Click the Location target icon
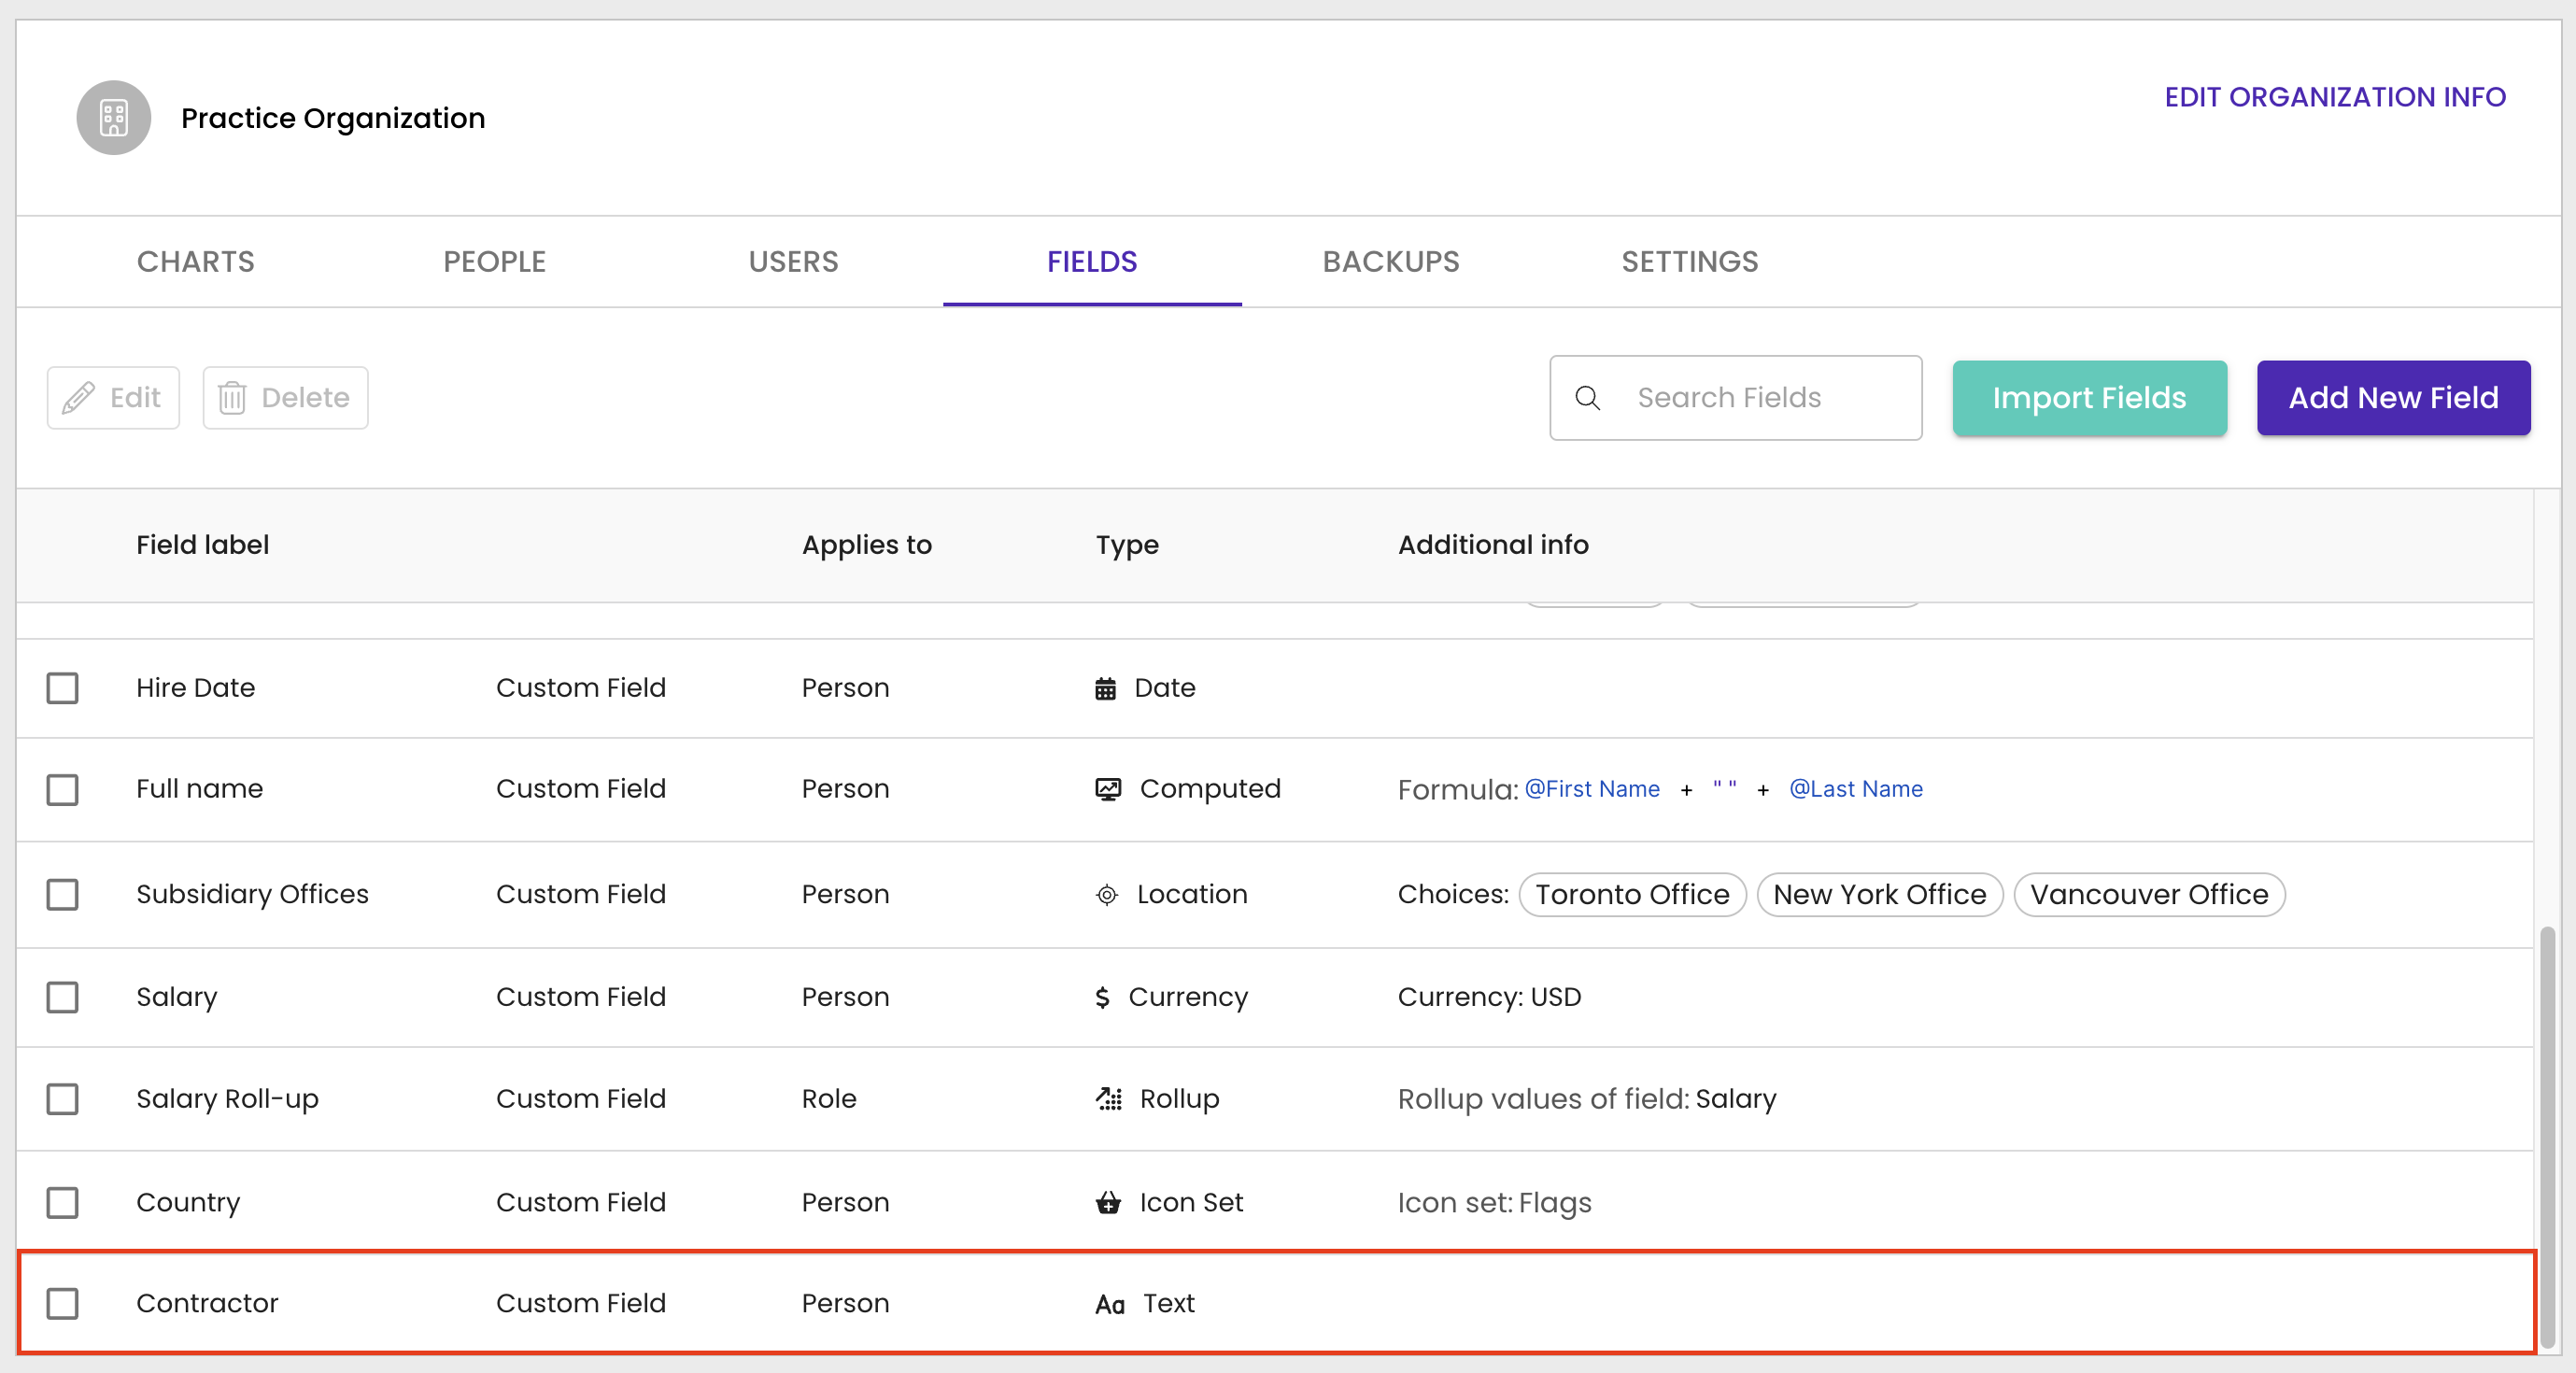The image size is (2576, 1373). [1106, 894]
